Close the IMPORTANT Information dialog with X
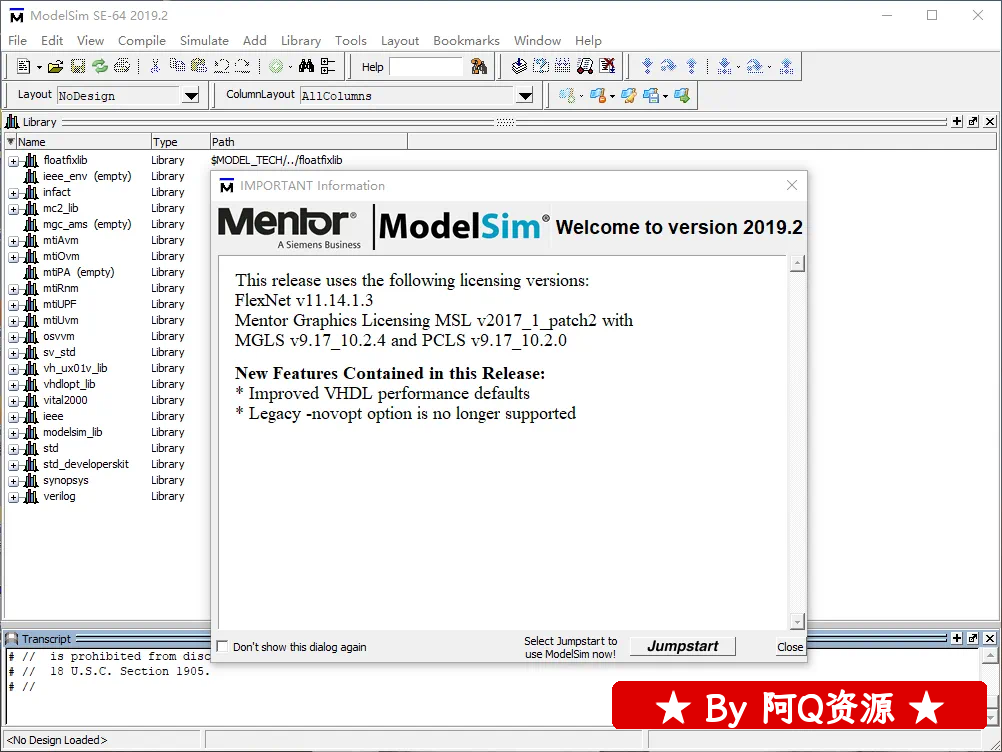The image size is (1002, 752). [792, 185]
